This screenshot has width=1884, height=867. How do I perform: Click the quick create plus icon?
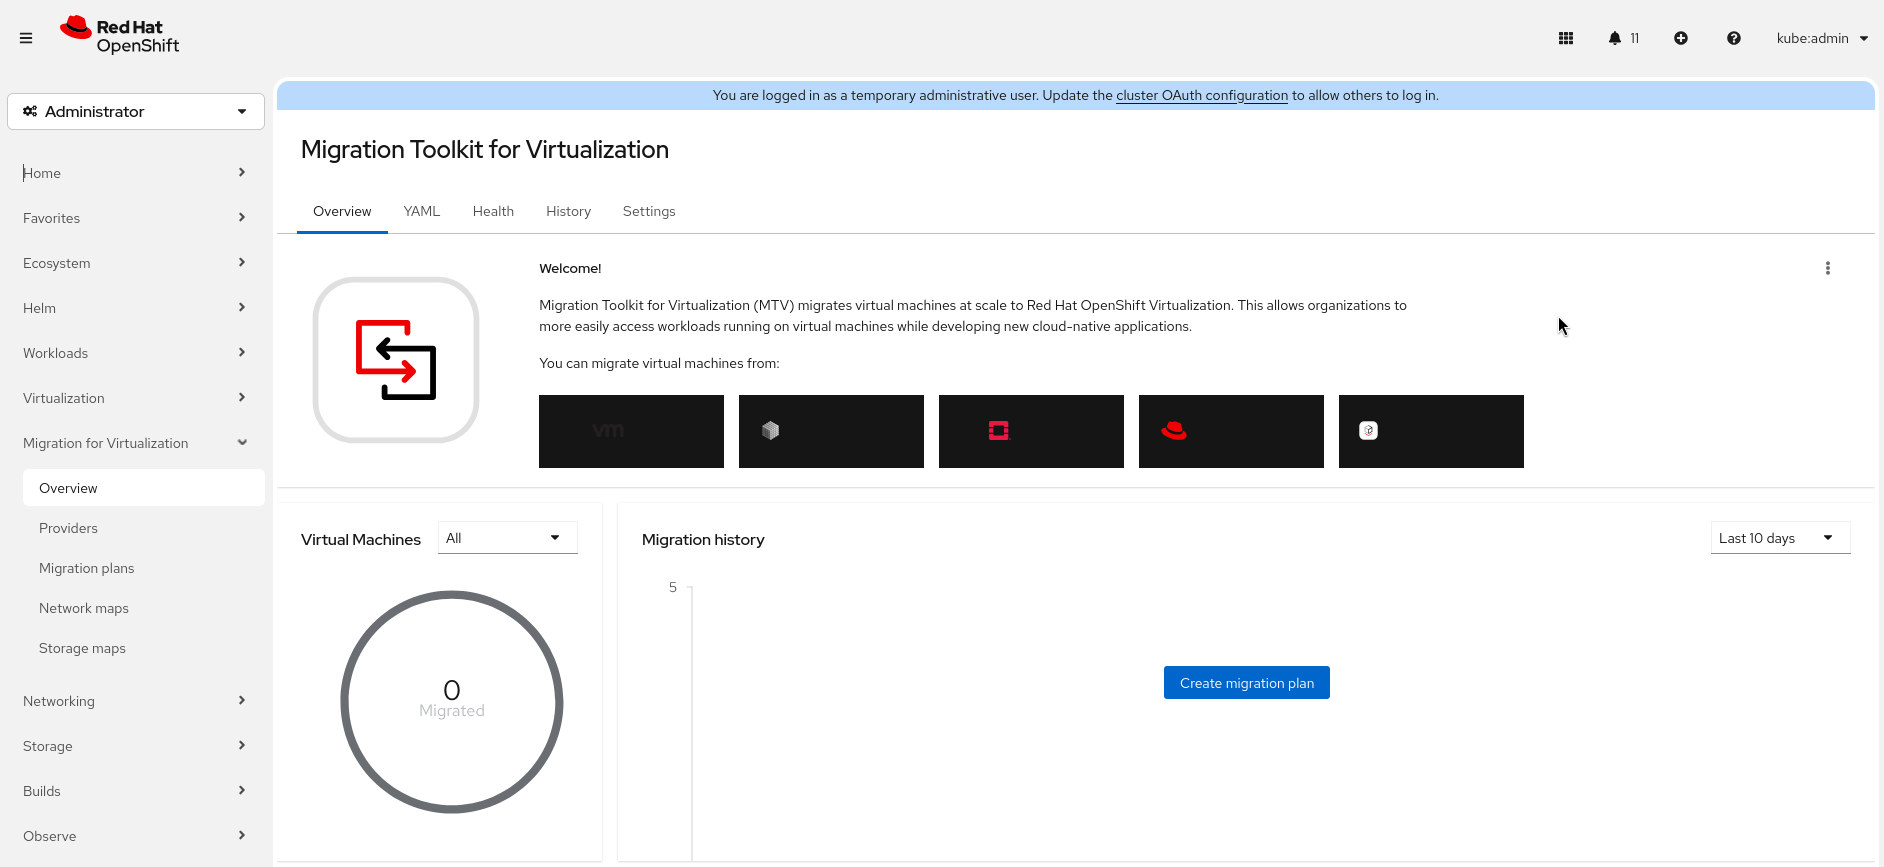(1681, 38)
